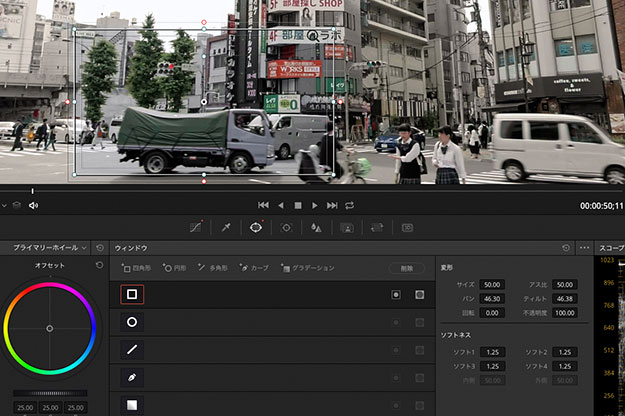
Task: Open the Key palette icon
Action: [347, 227]
